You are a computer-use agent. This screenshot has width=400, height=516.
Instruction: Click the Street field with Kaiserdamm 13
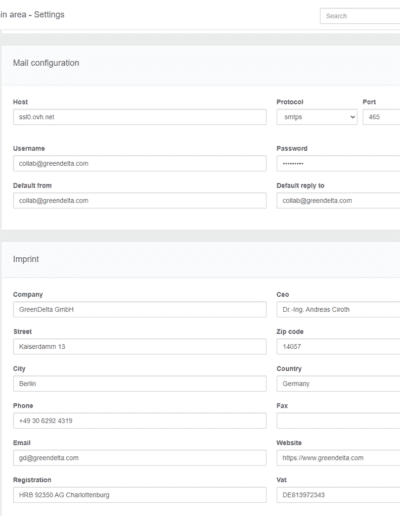pyautogui.click(x=140, y=347)
